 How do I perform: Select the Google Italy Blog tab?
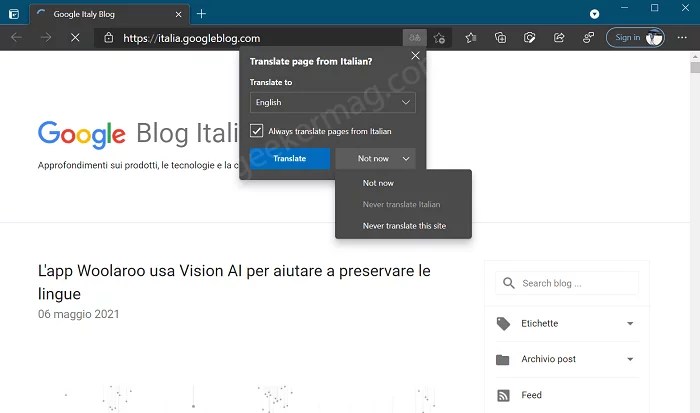pyautogui.click(x=109, y=14)
